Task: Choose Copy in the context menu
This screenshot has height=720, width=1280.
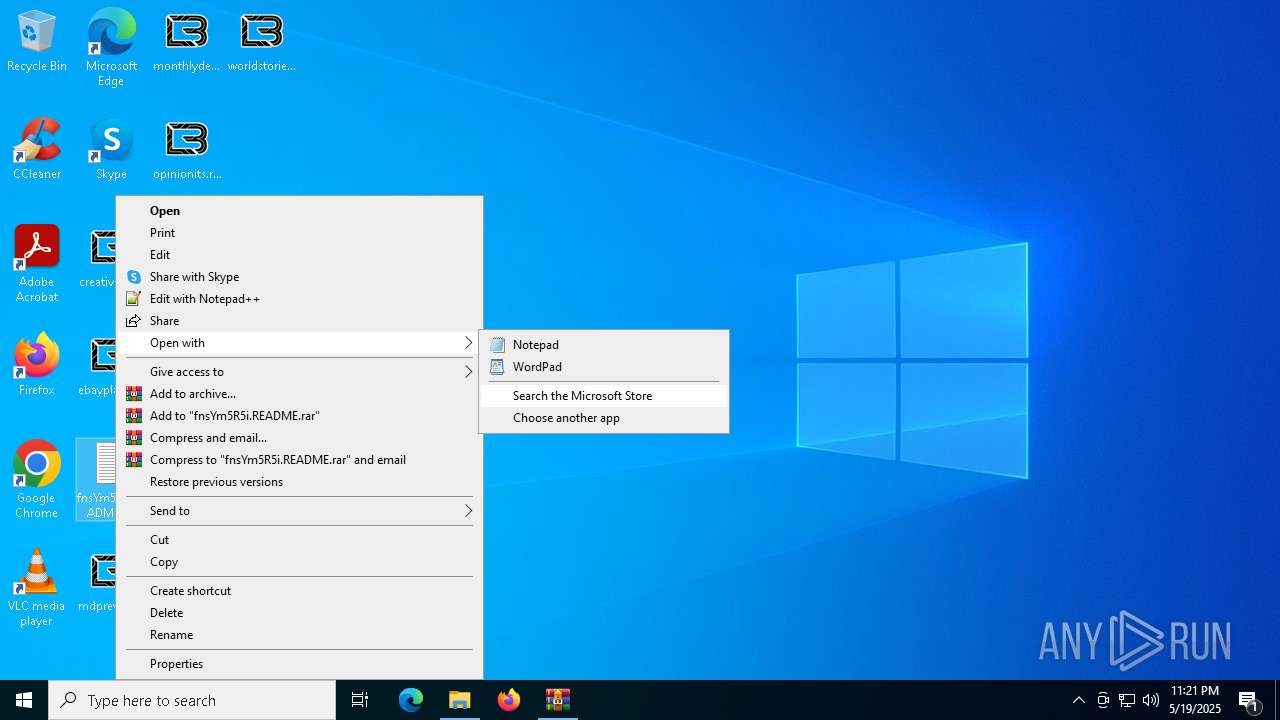Action: click(299, 562)
